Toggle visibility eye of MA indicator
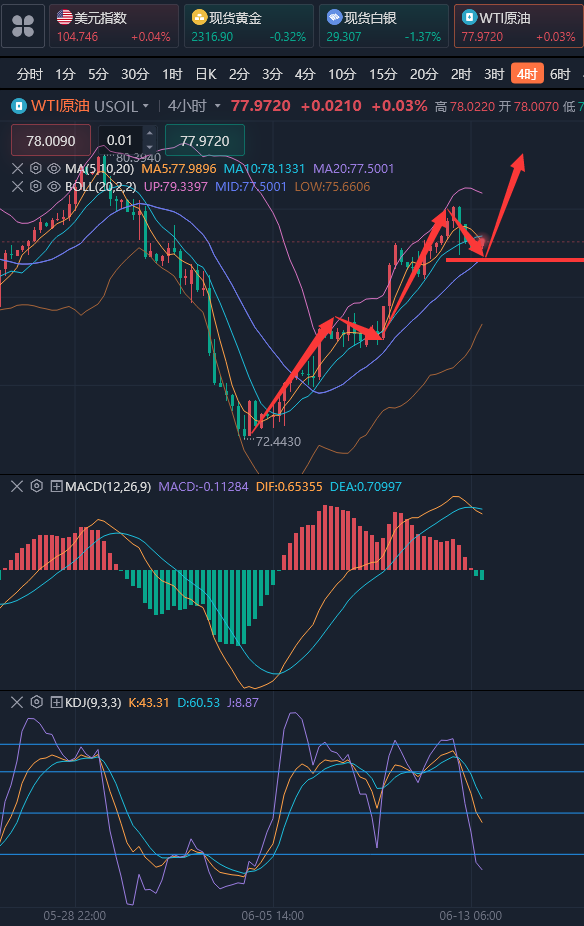The height and width of the screenshot is (926, 584). coord(54,168)
